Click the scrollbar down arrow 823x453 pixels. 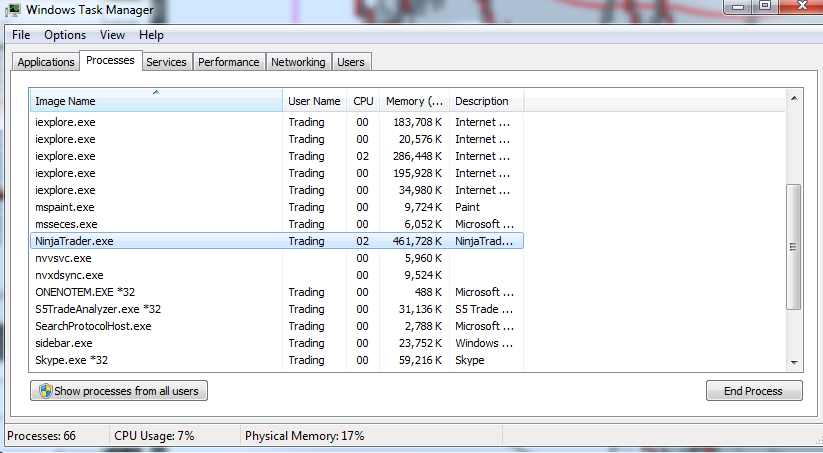coord(794,363)
